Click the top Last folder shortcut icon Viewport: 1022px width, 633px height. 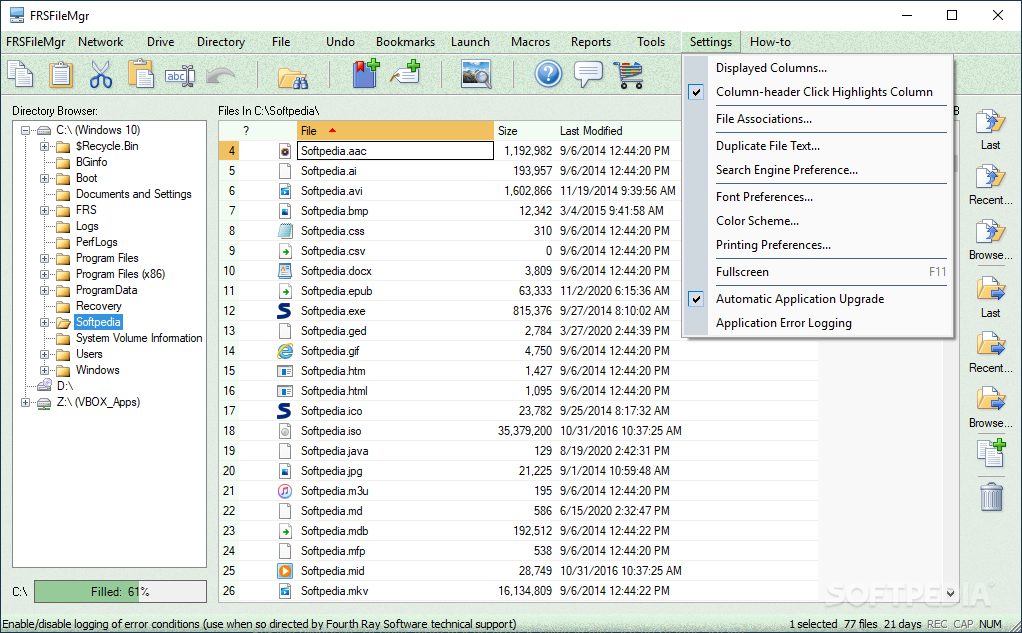990,122
